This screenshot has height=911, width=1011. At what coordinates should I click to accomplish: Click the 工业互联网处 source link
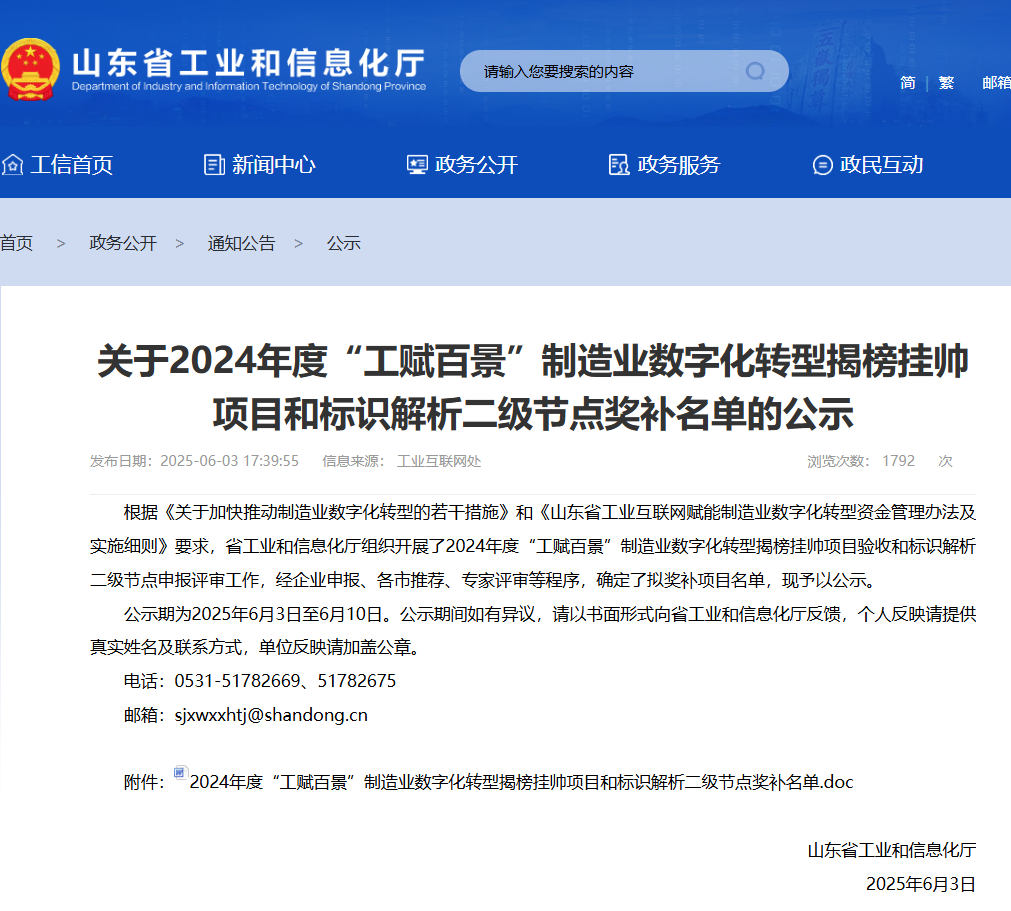coord(439,461)
